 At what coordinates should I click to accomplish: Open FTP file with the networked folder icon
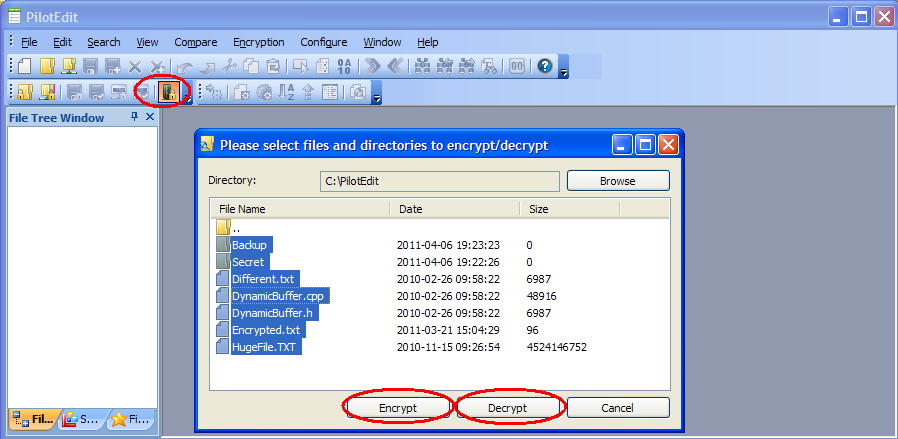point(69,66)
